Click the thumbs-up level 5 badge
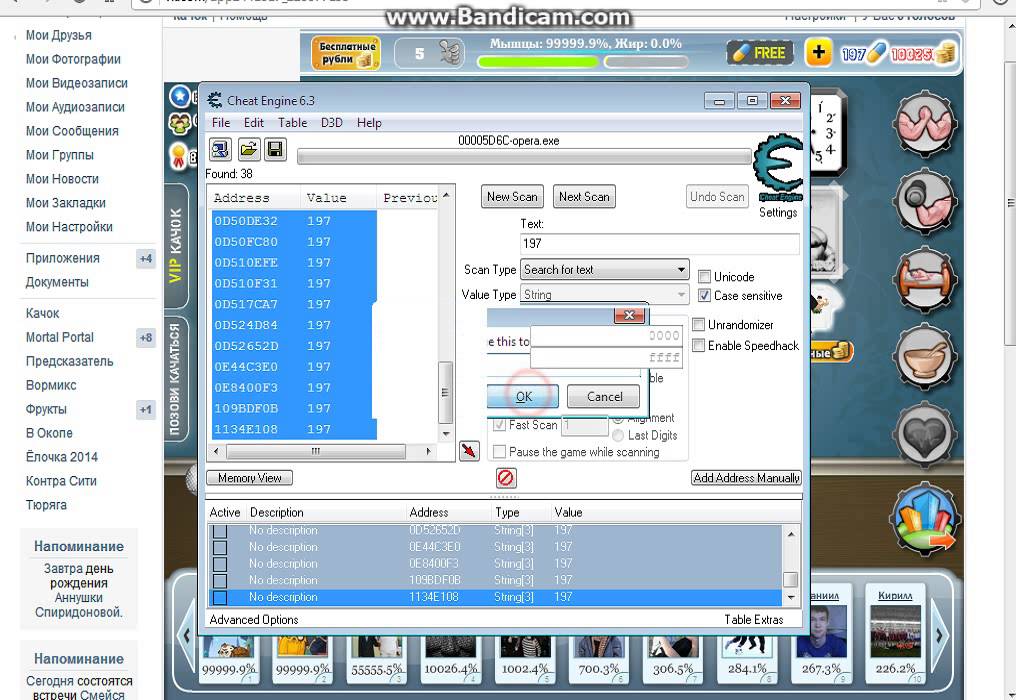The height and width of the screenshot is (700, 1016). (430, 53)
